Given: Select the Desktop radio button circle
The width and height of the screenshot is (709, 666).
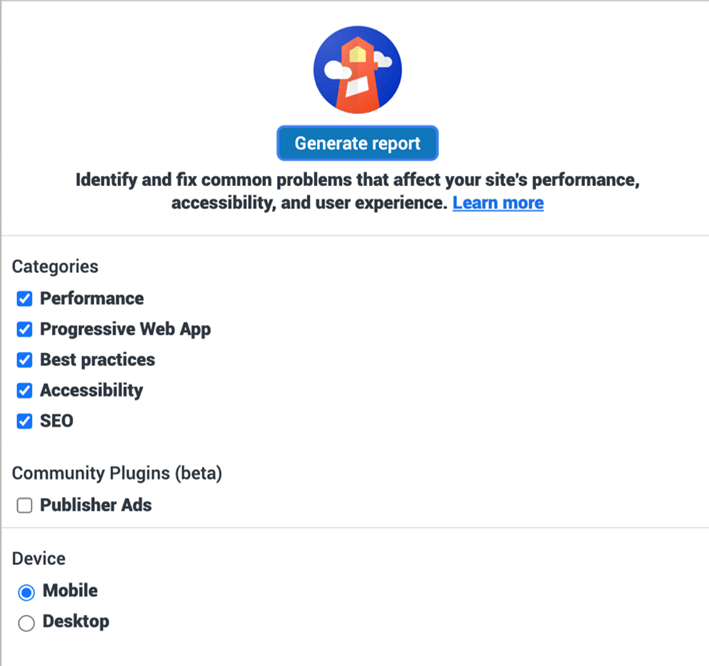Looking at the screenshot, I should tap(26, 623).
